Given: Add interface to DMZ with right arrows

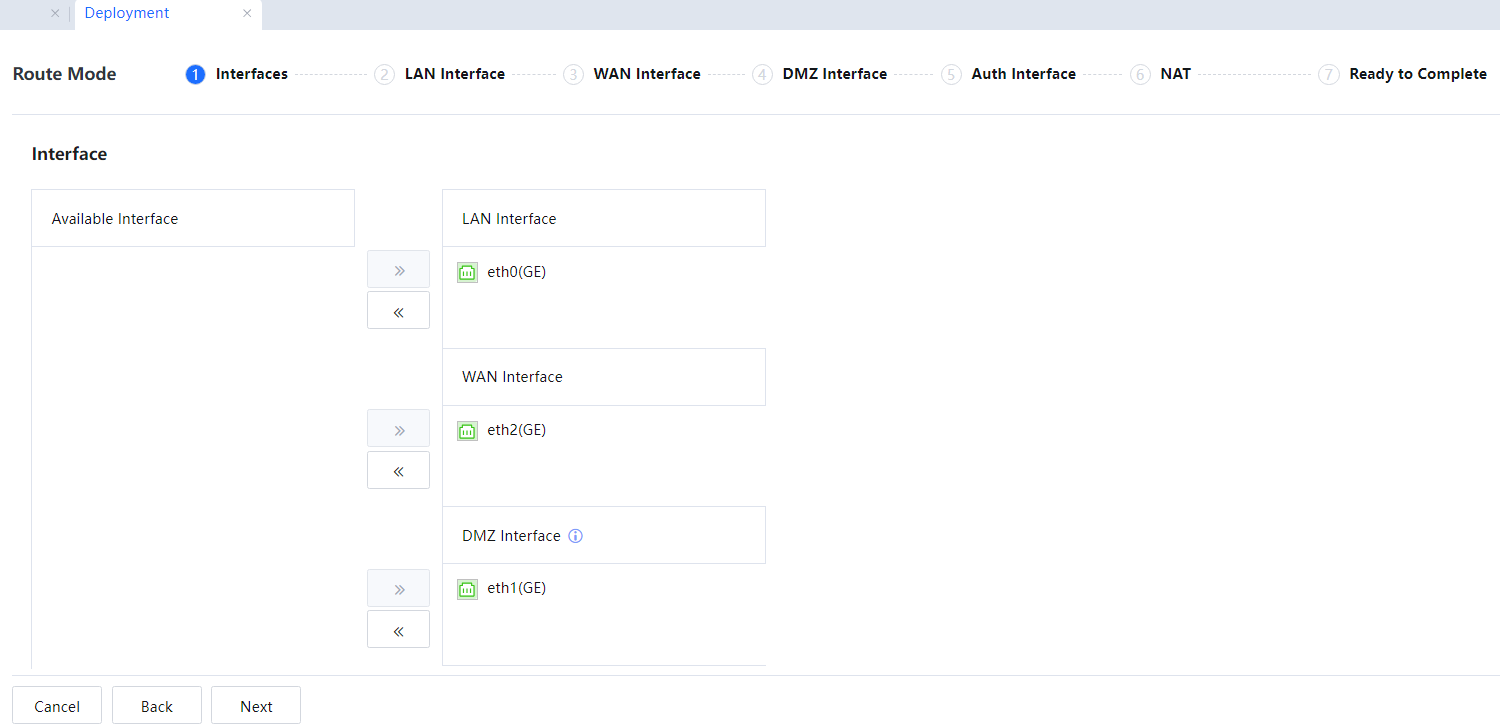Looking at the screenshot, I should tap(398, 588).
